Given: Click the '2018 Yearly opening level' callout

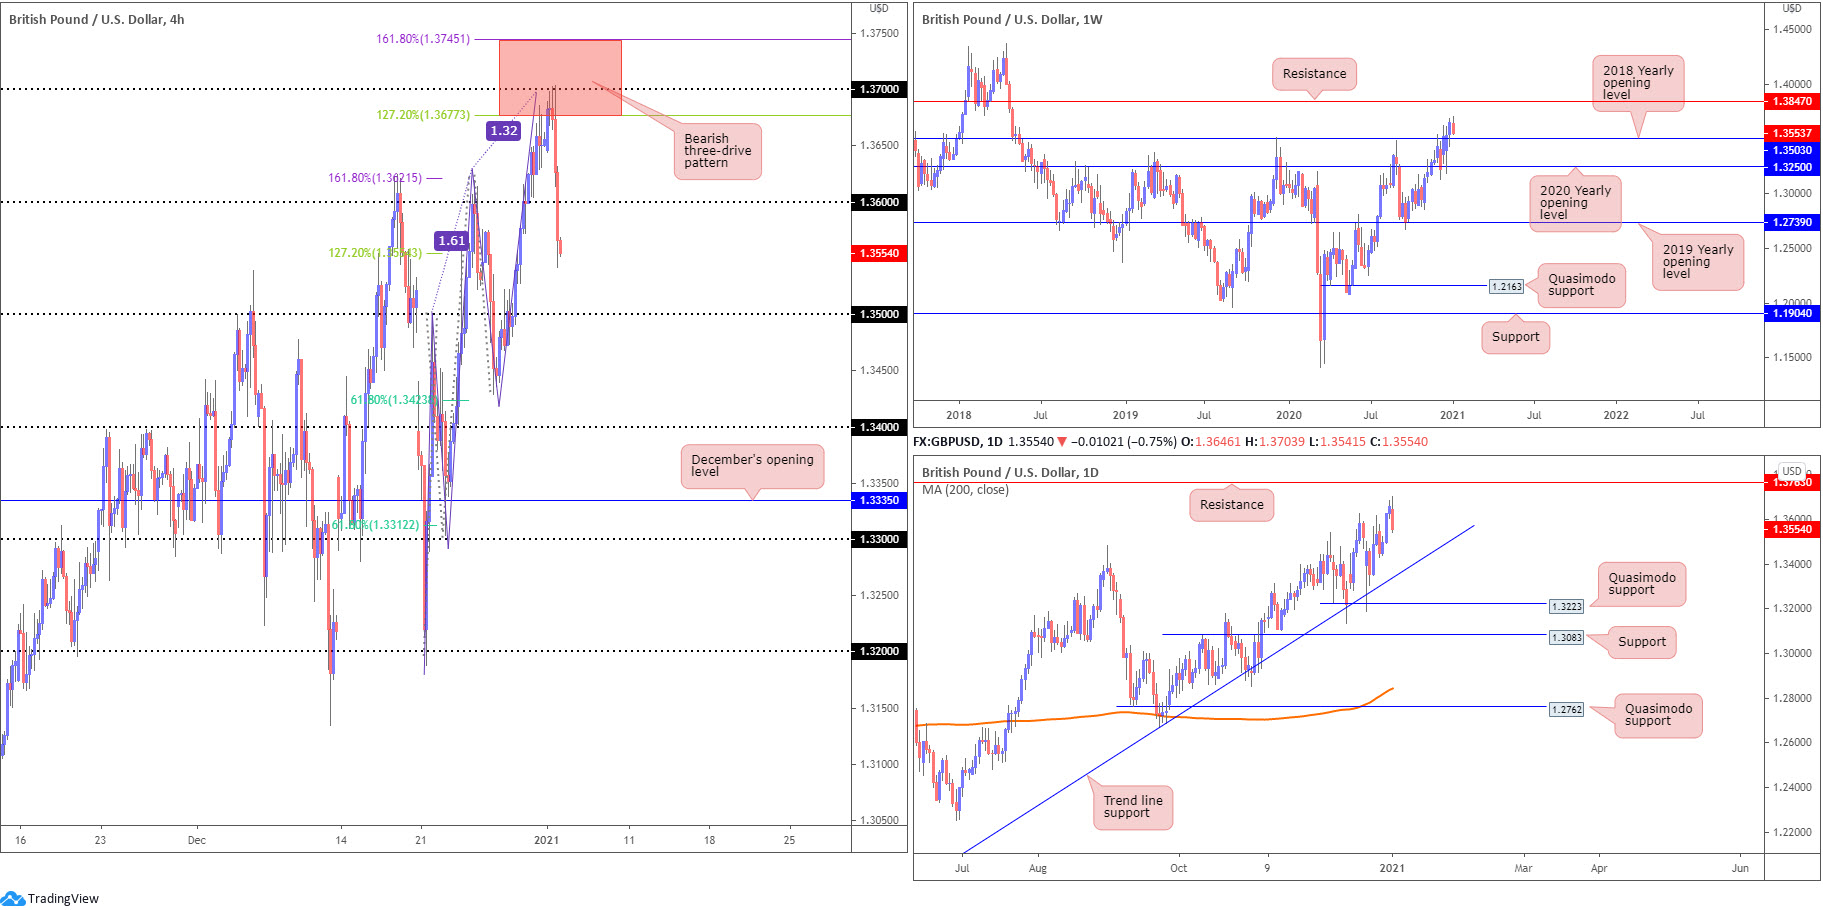Looking at the screenshot, I should (x=1638, y=83).
